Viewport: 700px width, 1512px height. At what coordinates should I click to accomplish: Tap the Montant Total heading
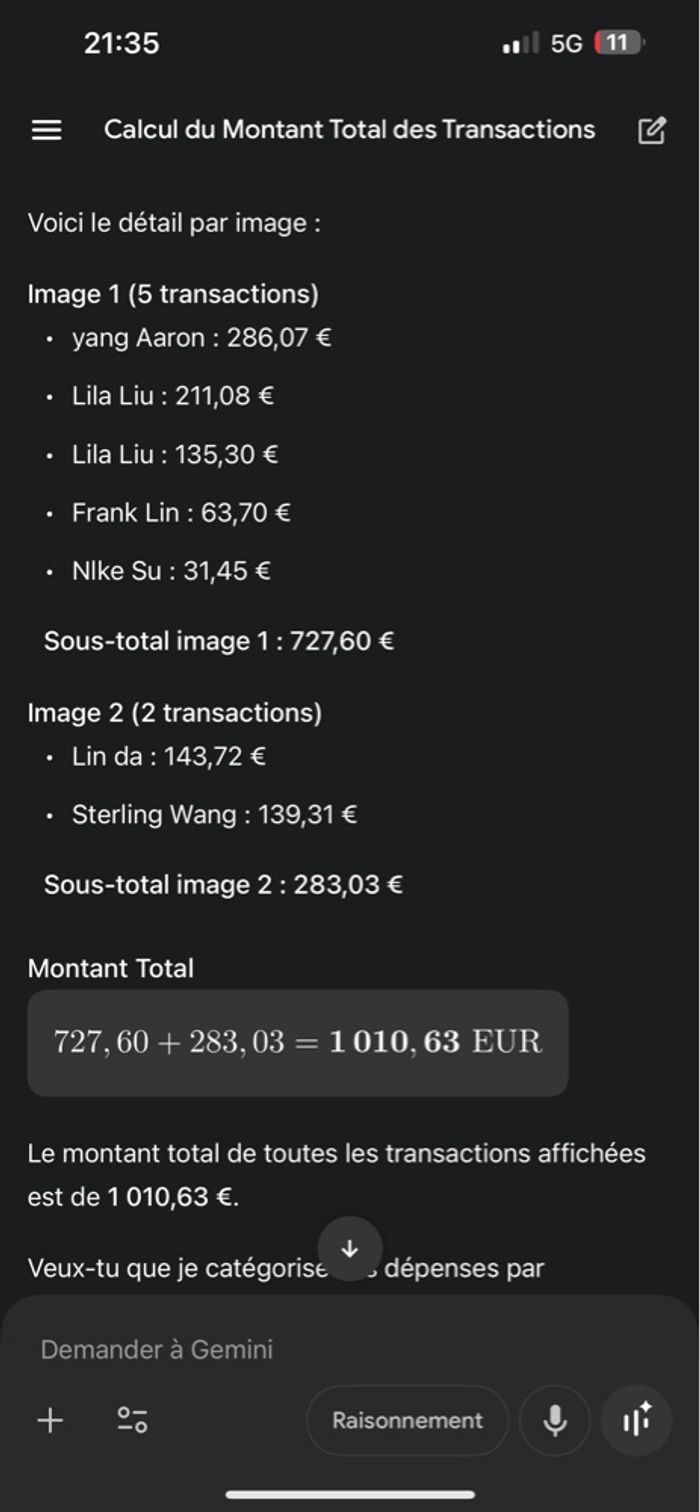pyautogui.click(x=111, y=968)
